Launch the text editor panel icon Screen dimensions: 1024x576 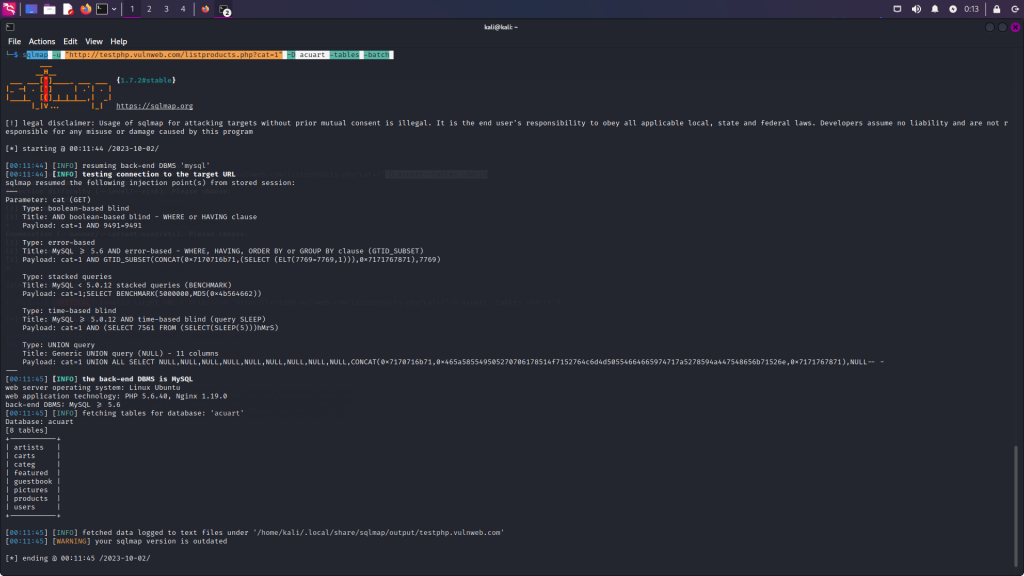coord(68,9)
